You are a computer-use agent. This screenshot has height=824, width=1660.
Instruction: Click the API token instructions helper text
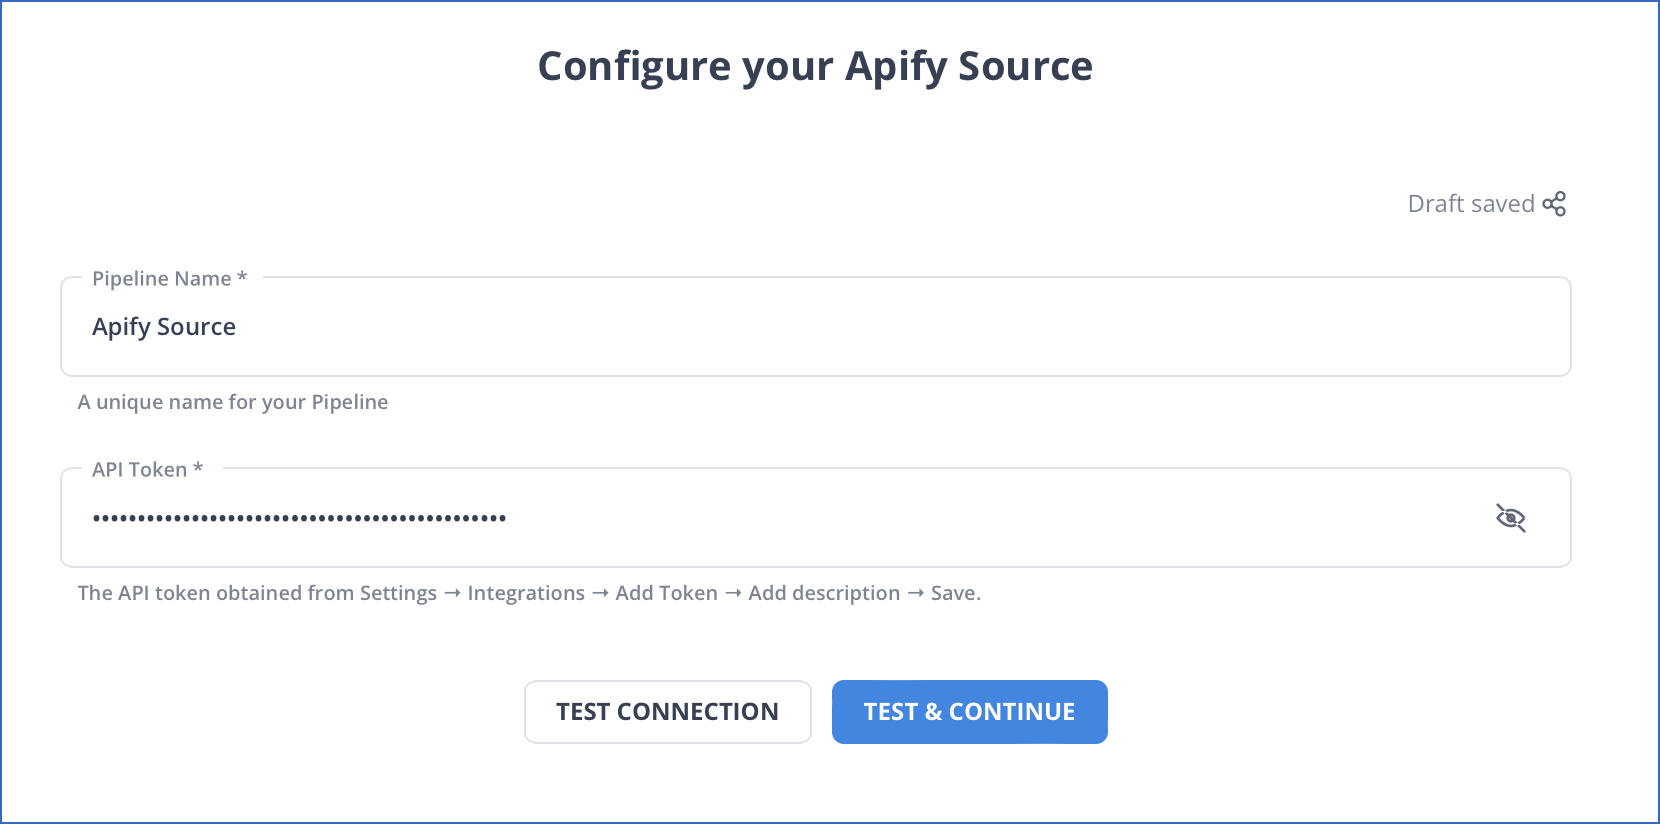529,592
